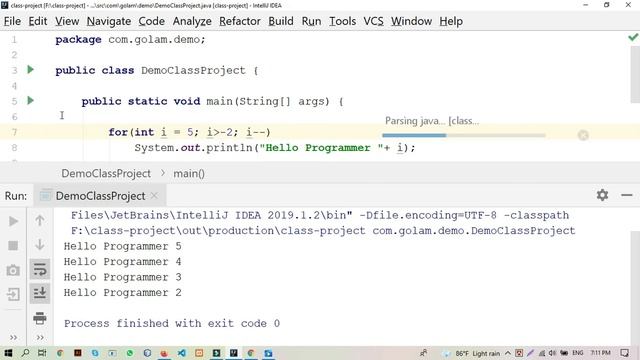Click DemoClassProject in the breadcrumb bar

click(x=106, y=173)
